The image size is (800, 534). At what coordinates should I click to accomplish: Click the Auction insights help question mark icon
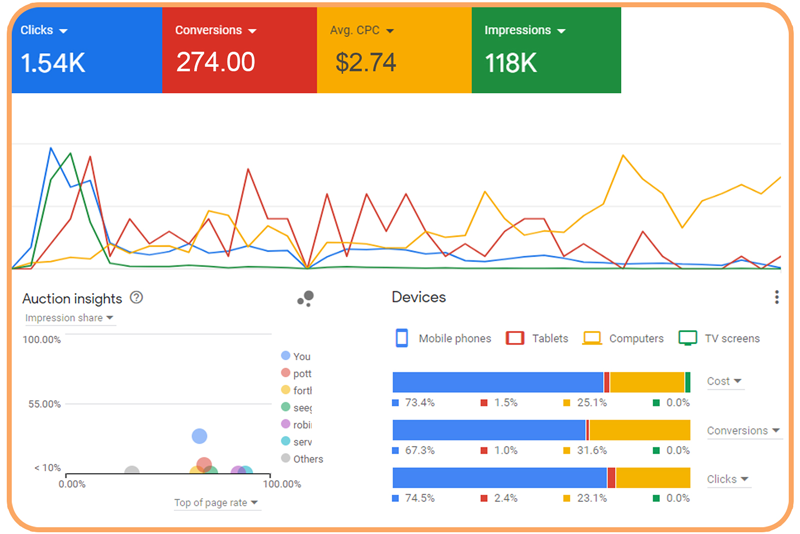[x=137, y=298]
